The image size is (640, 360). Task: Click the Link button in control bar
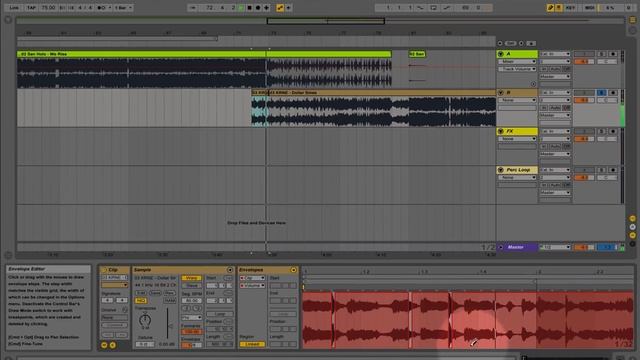coord(14,7)
